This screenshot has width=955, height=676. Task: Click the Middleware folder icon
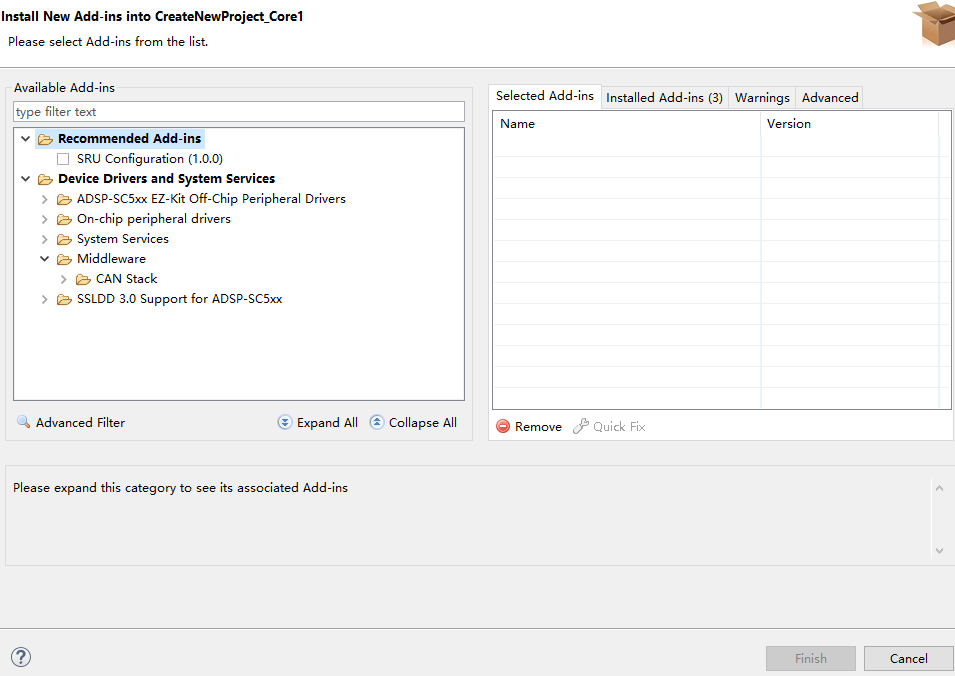63,259
